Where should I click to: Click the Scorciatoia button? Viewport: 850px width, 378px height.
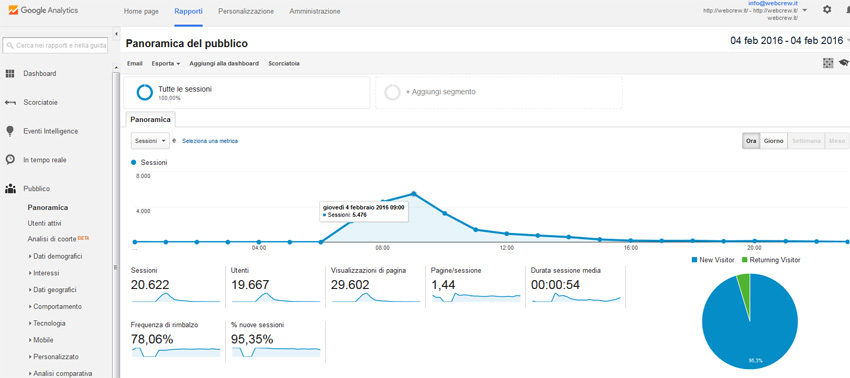click(284, 63)
